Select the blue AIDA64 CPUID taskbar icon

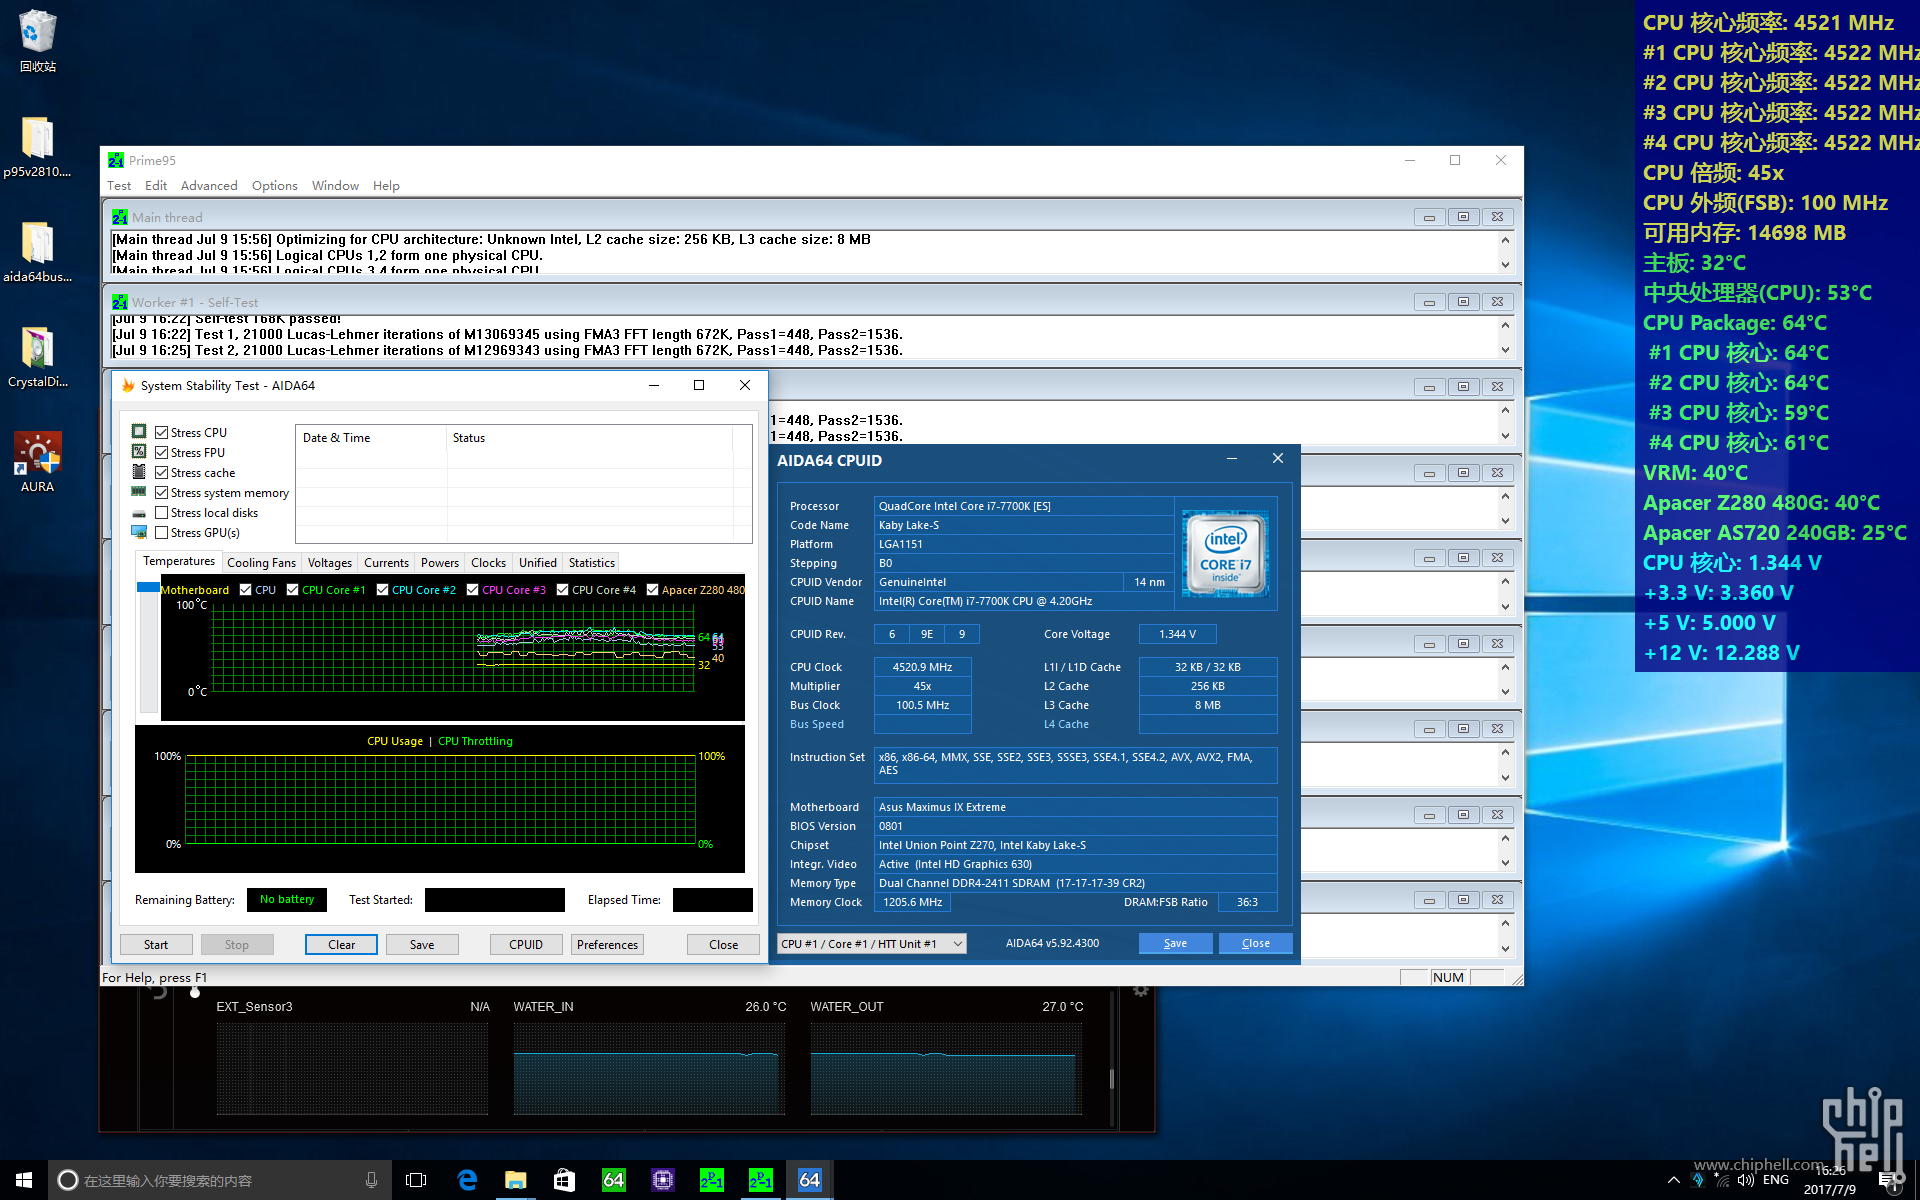(809, 1180)
